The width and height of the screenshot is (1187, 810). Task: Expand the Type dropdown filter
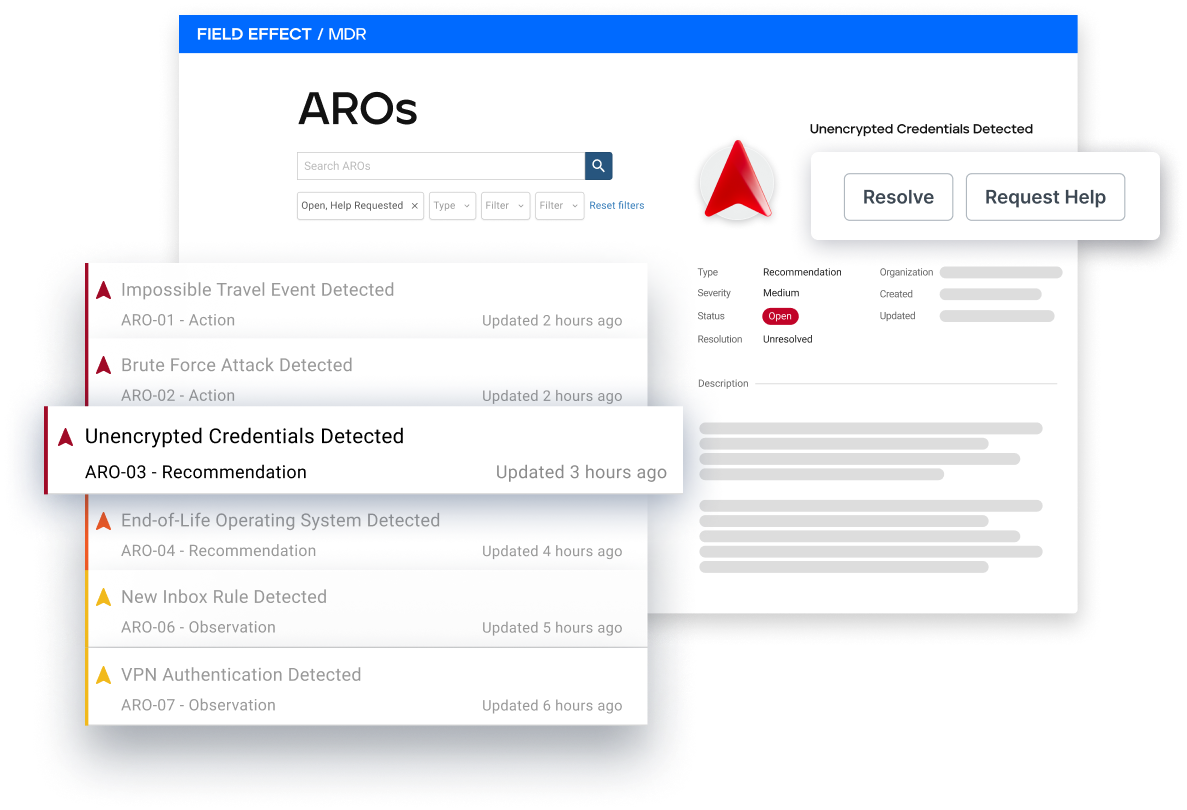(x=452, y=206)
